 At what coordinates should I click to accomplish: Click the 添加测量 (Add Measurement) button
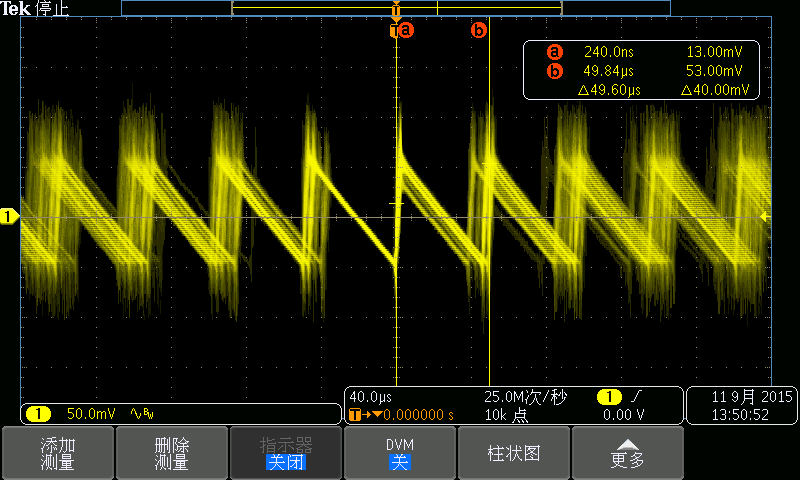(58, 453)
